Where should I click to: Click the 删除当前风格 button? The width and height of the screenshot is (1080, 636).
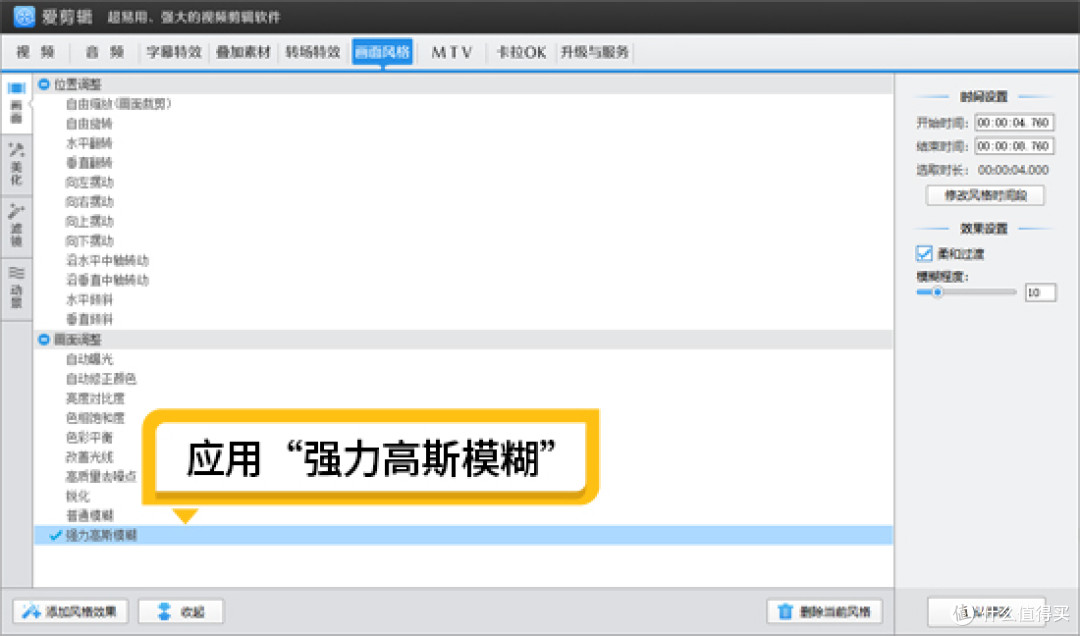coord(824,611)
